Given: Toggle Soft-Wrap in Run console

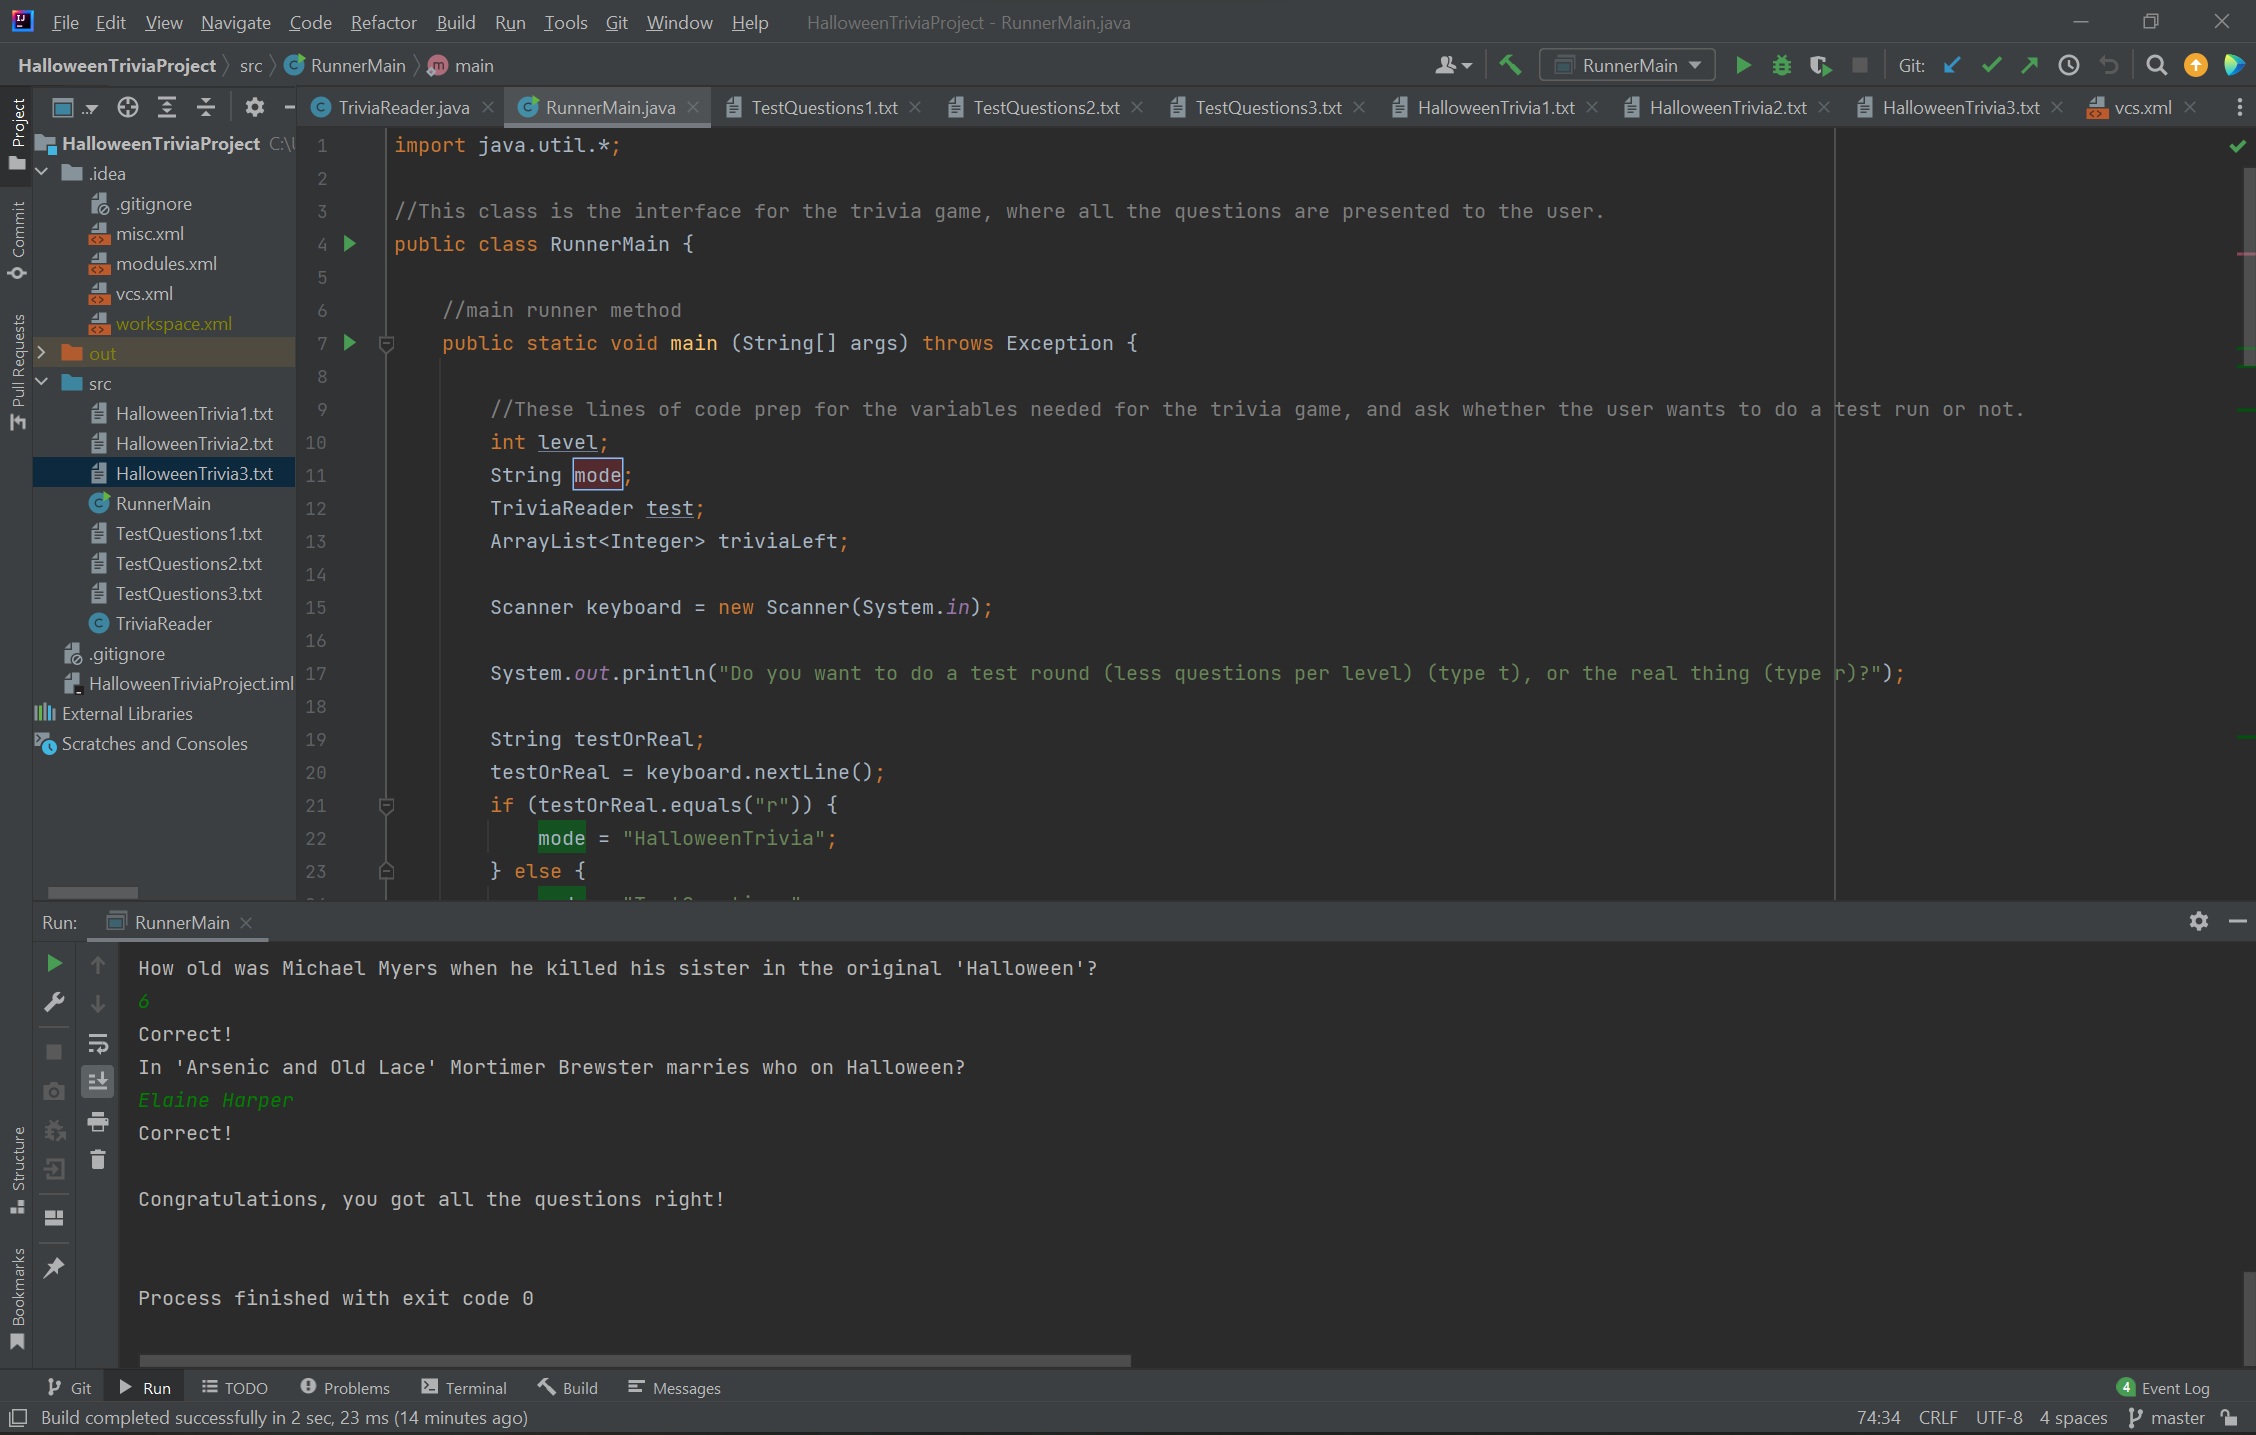Looking at the screenshot, I should 98,1044.
